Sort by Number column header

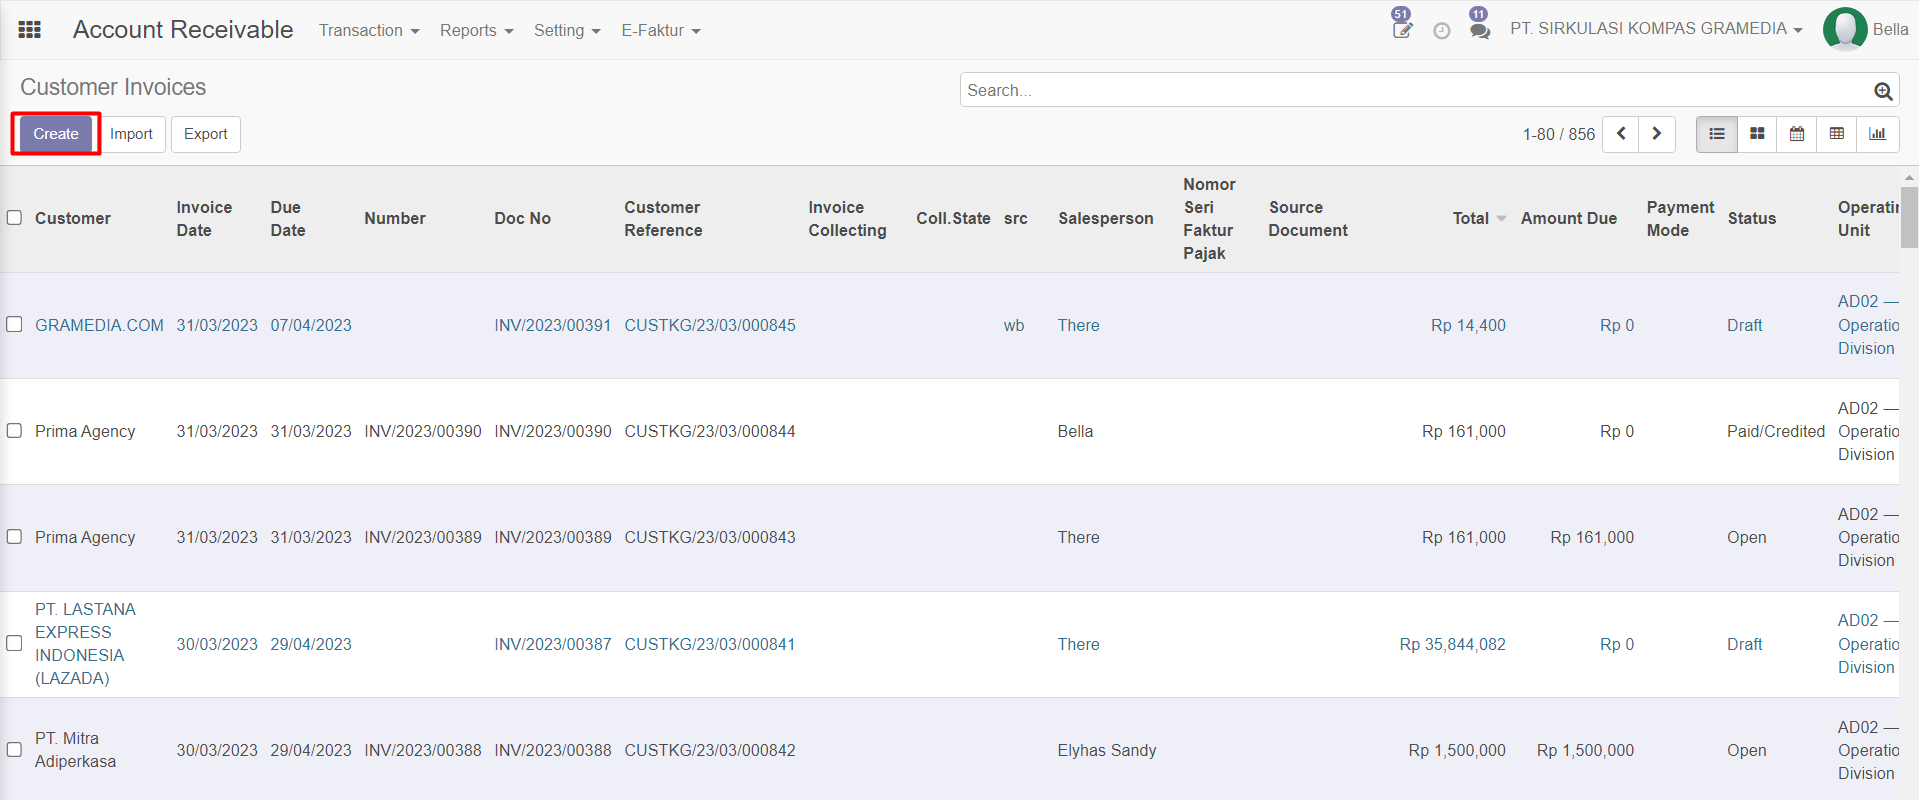(395, 218)
